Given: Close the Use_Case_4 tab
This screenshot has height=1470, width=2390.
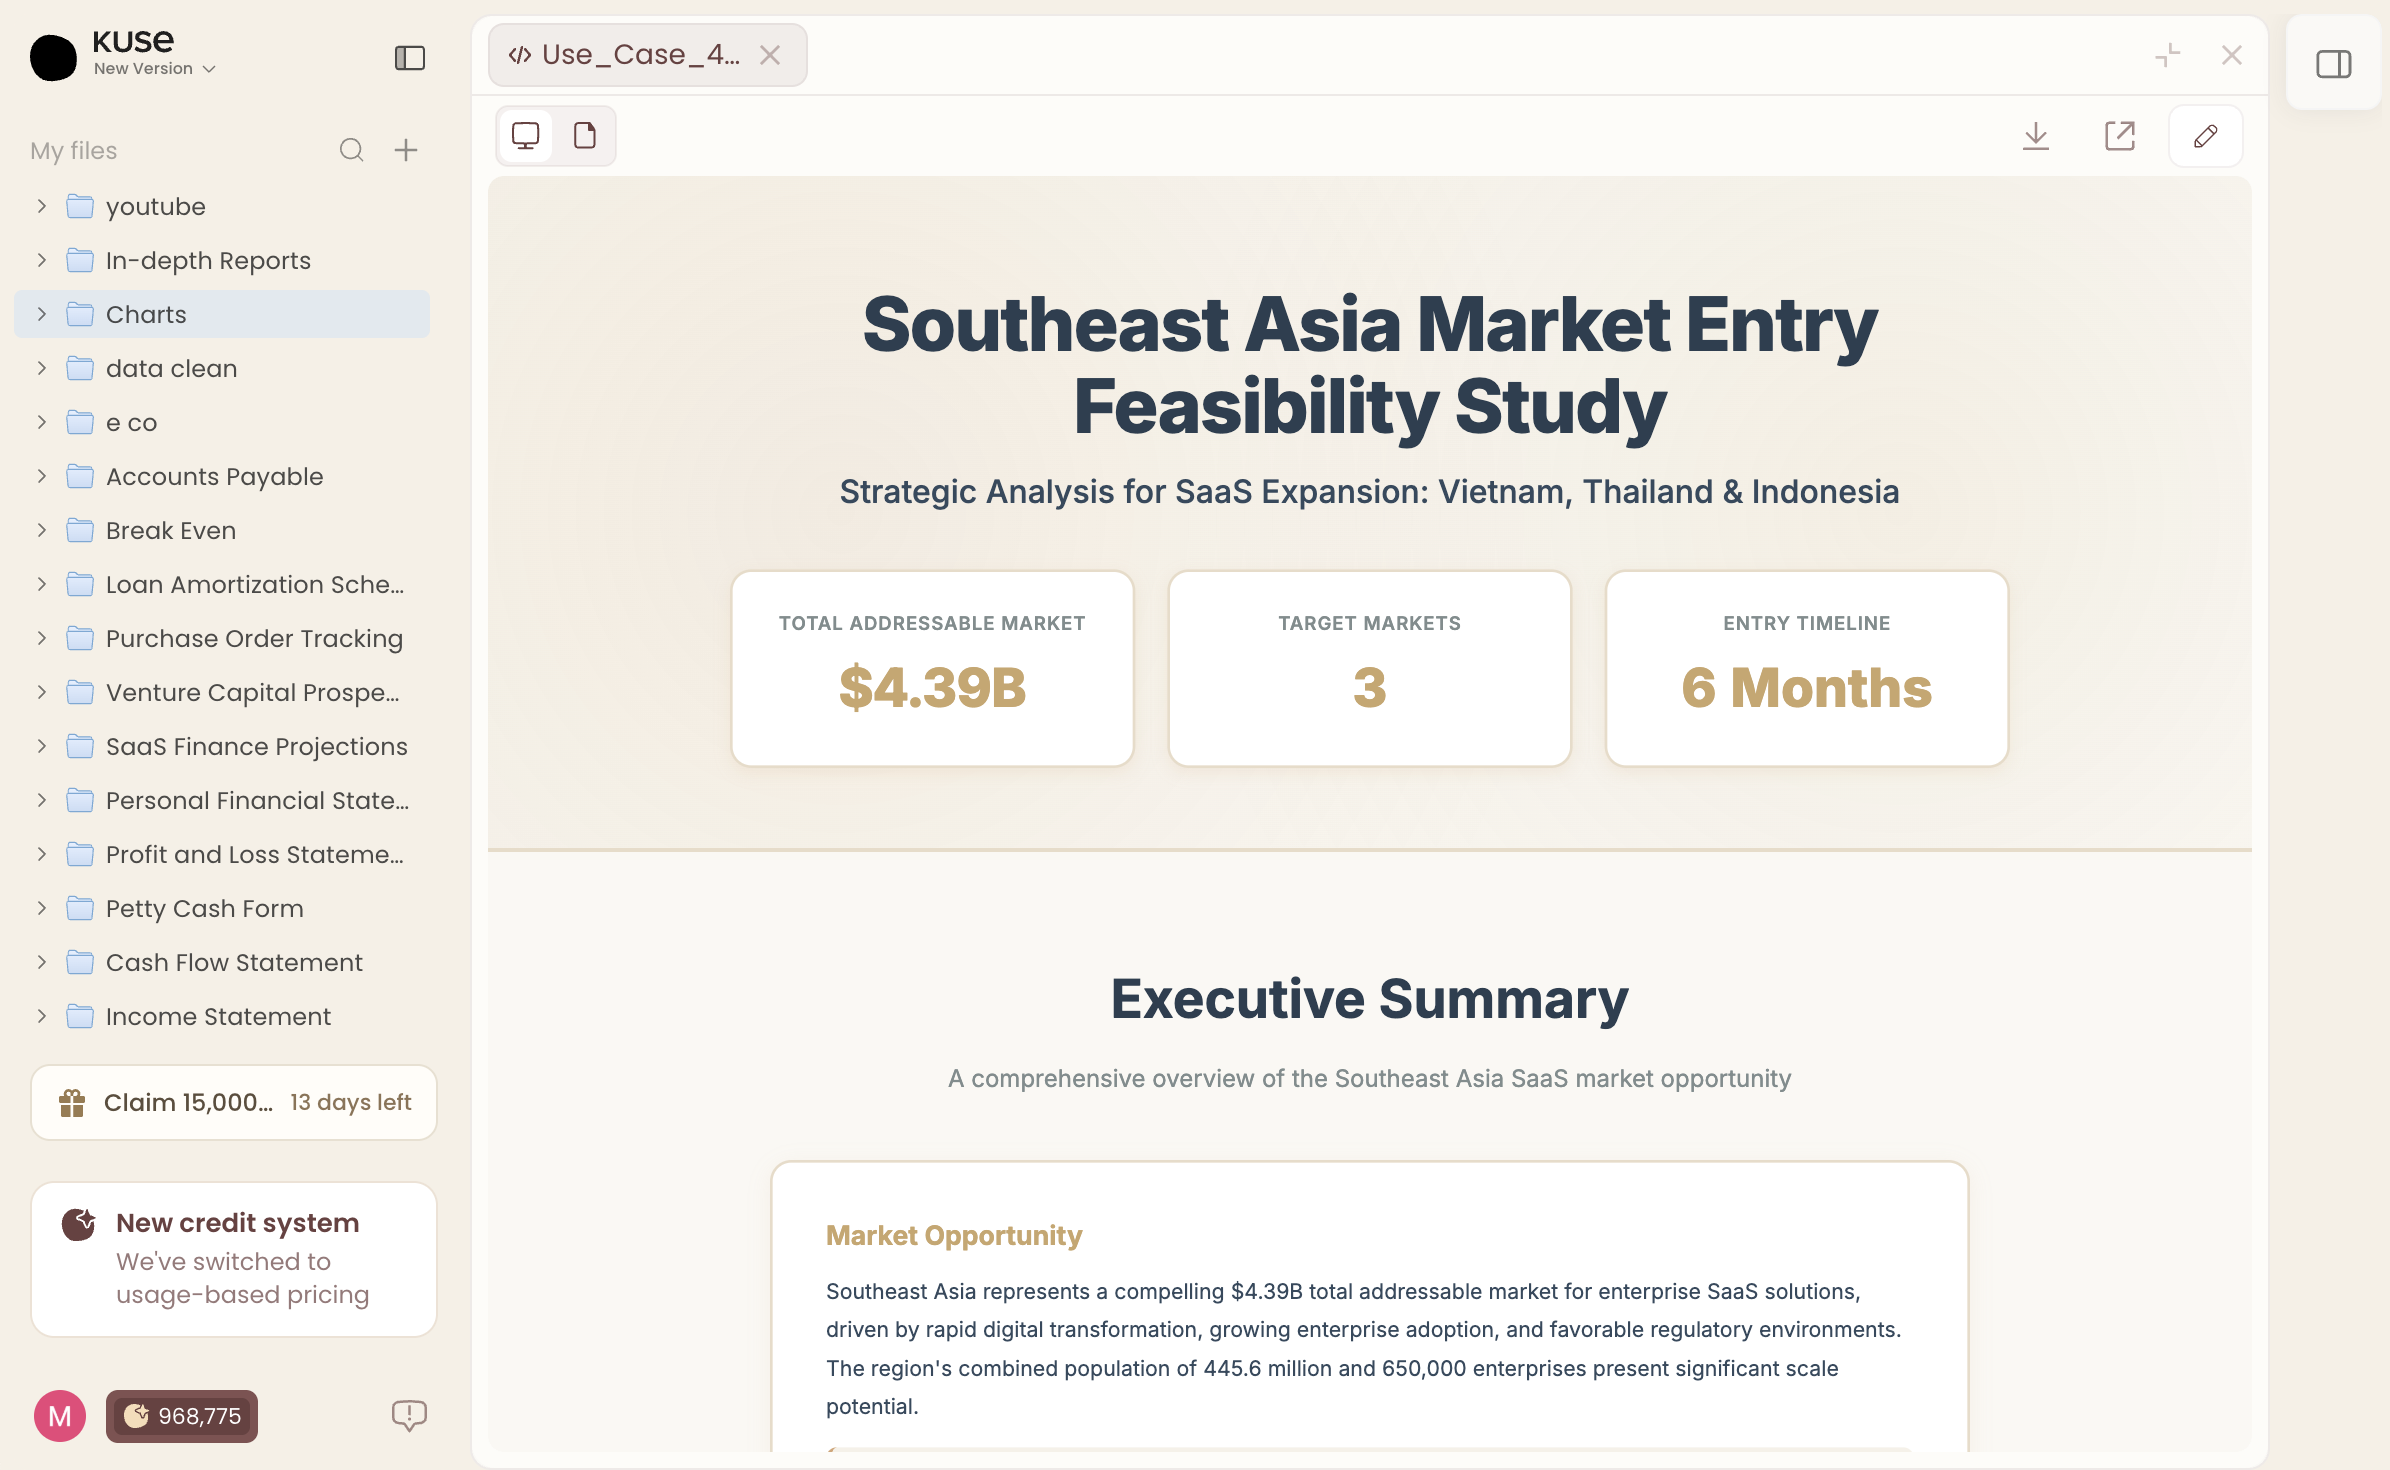Looking at the screenshot, I should pyautogui.click(x=769, y=55).
